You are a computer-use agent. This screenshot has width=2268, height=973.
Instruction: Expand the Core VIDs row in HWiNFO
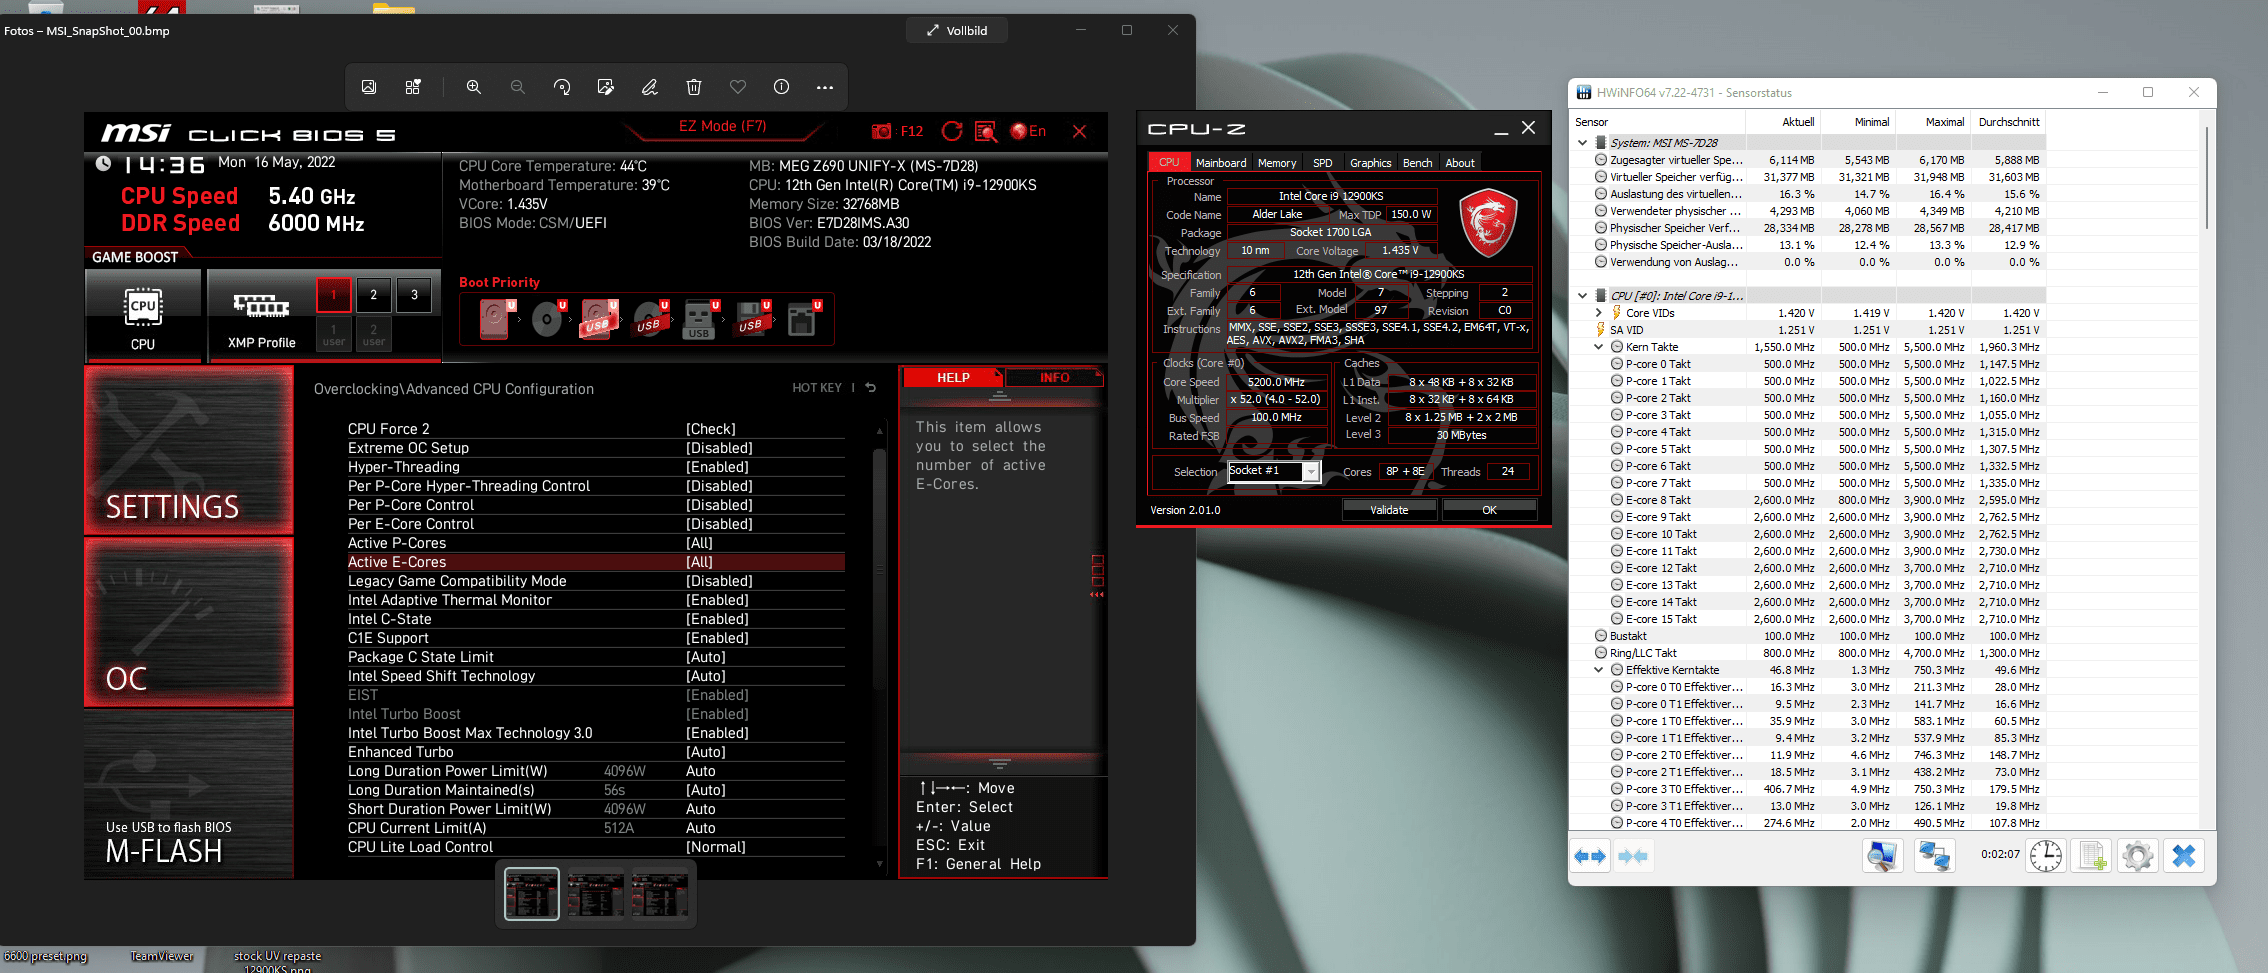1599,313
